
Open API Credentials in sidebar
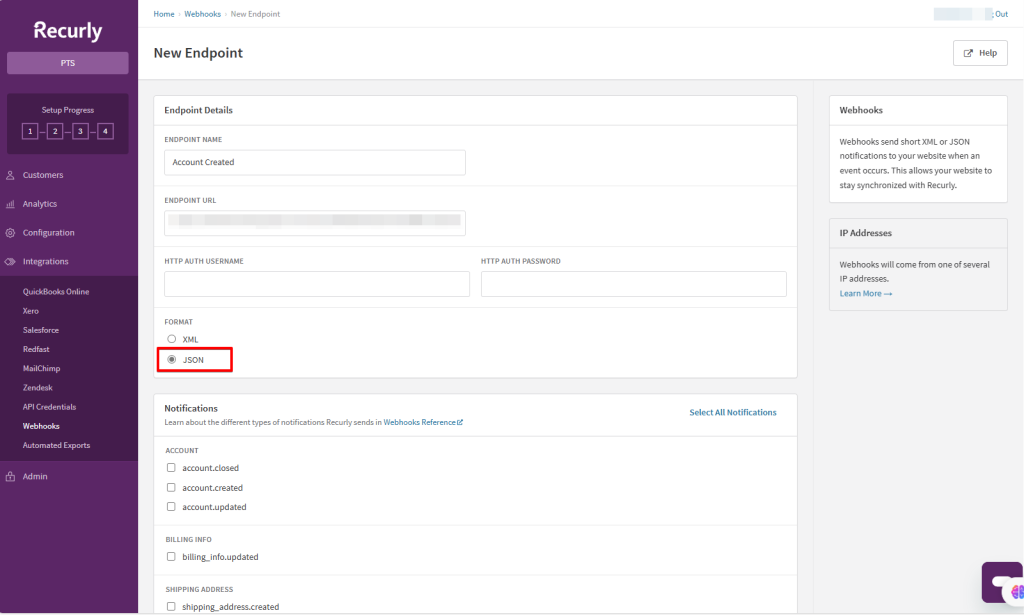pyautogui.click(x=49, y=407)
